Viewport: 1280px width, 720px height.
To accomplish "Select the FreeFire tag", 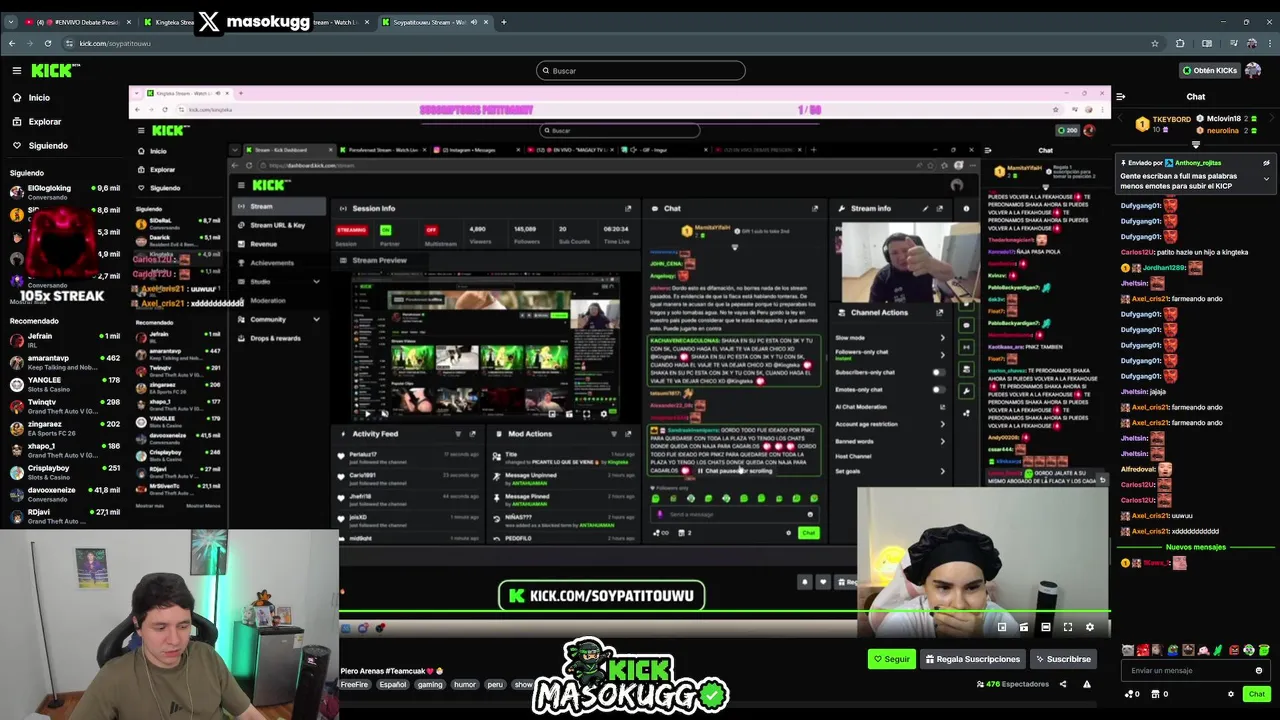I will 354,685.
